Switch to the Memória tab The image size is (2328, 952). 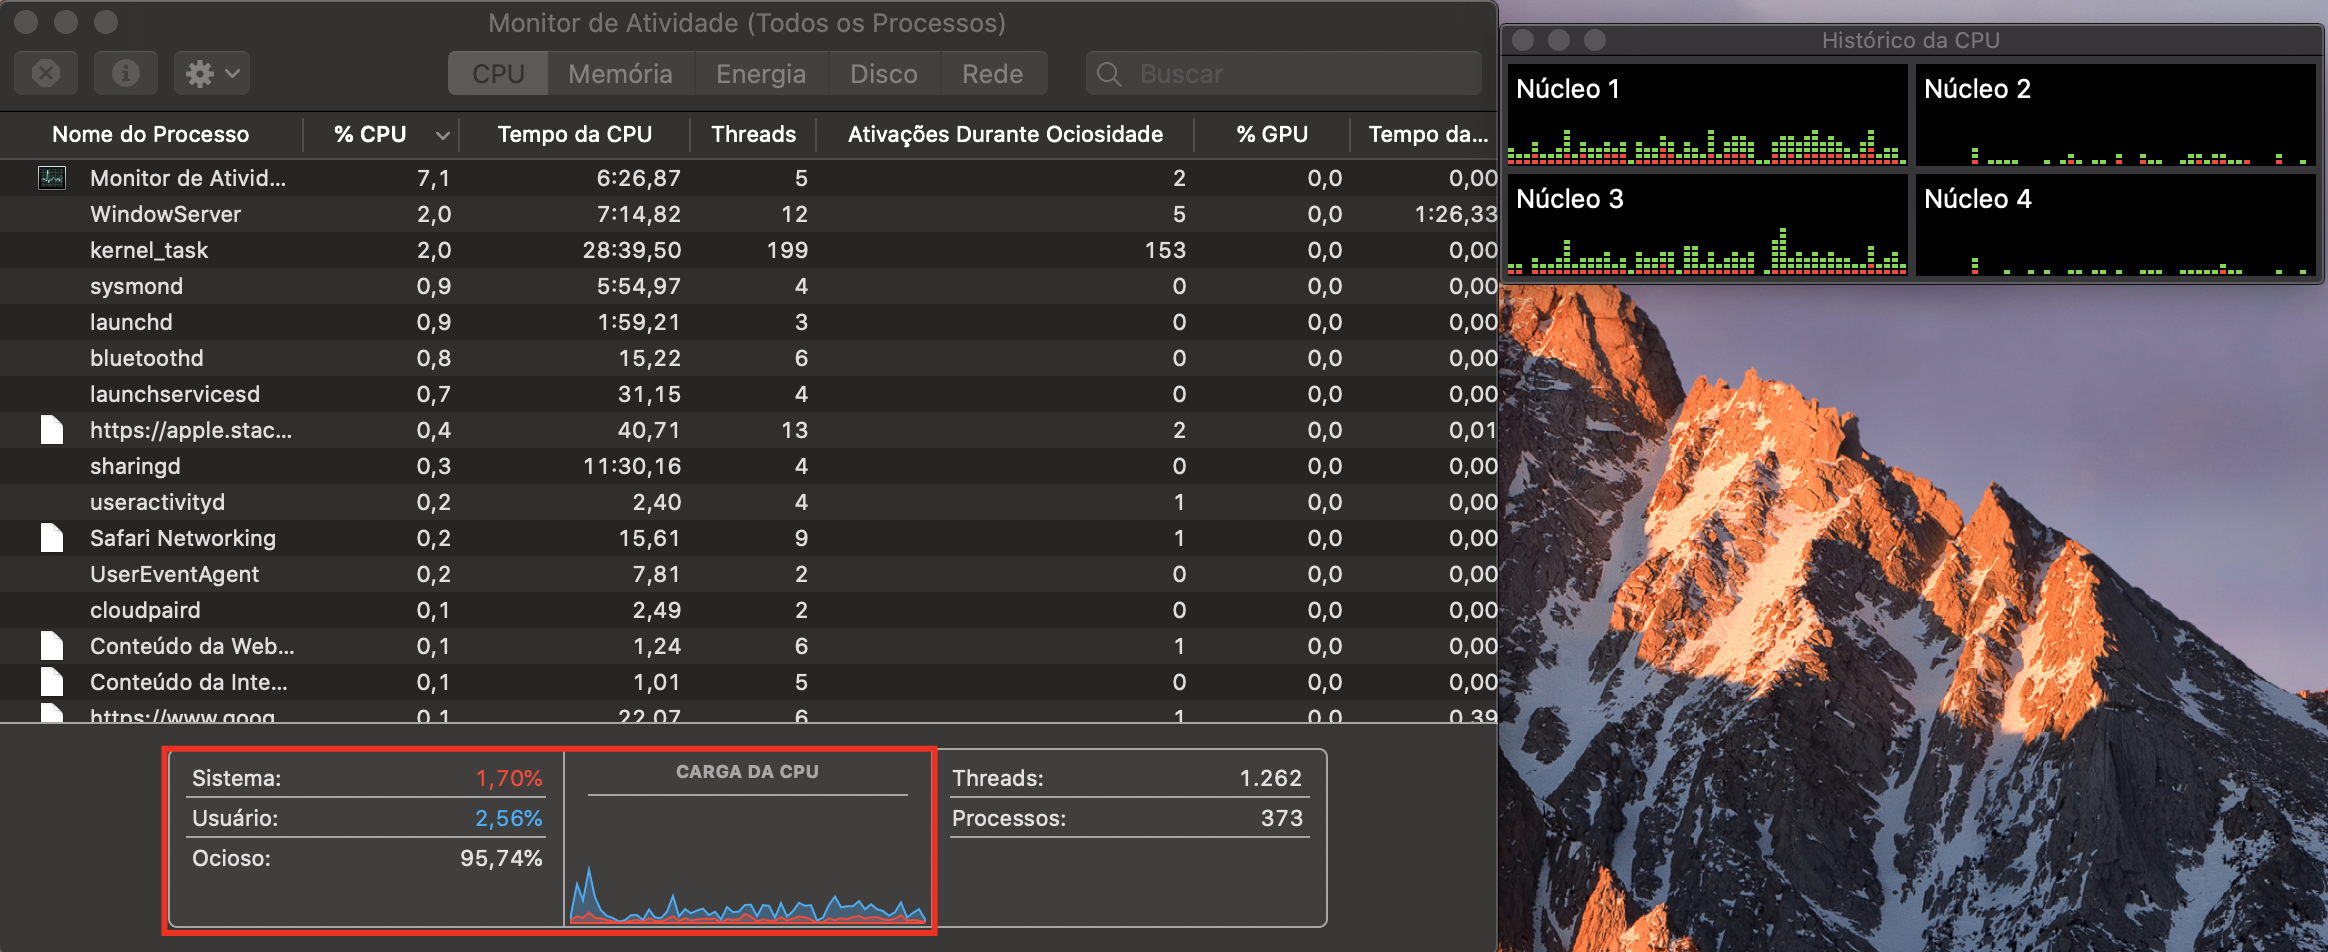point(620,74)
